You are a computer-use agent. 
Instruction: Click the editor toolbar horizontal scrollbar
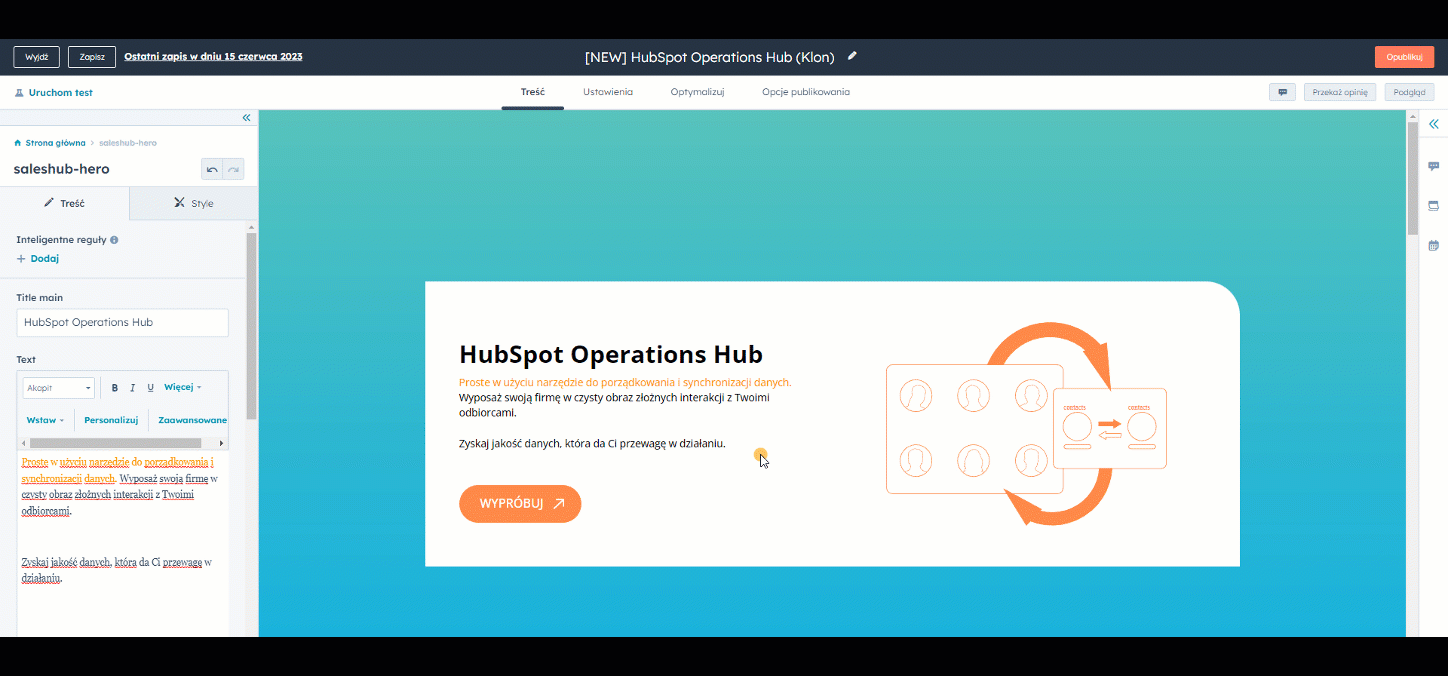tap(115, 442)
